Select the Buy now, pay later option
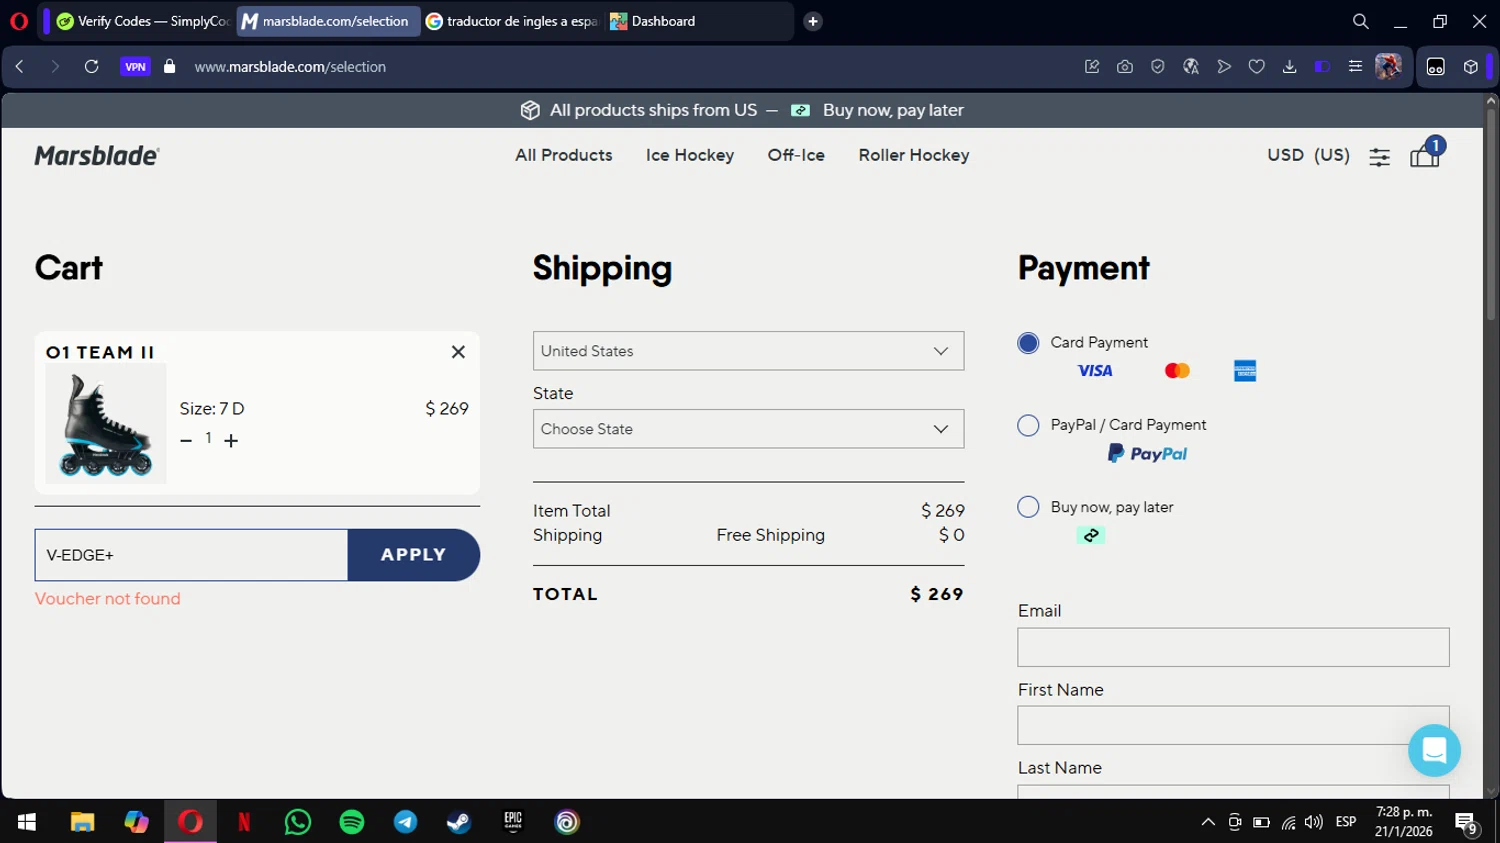Screen dimensions: 1500x843 1028,507
